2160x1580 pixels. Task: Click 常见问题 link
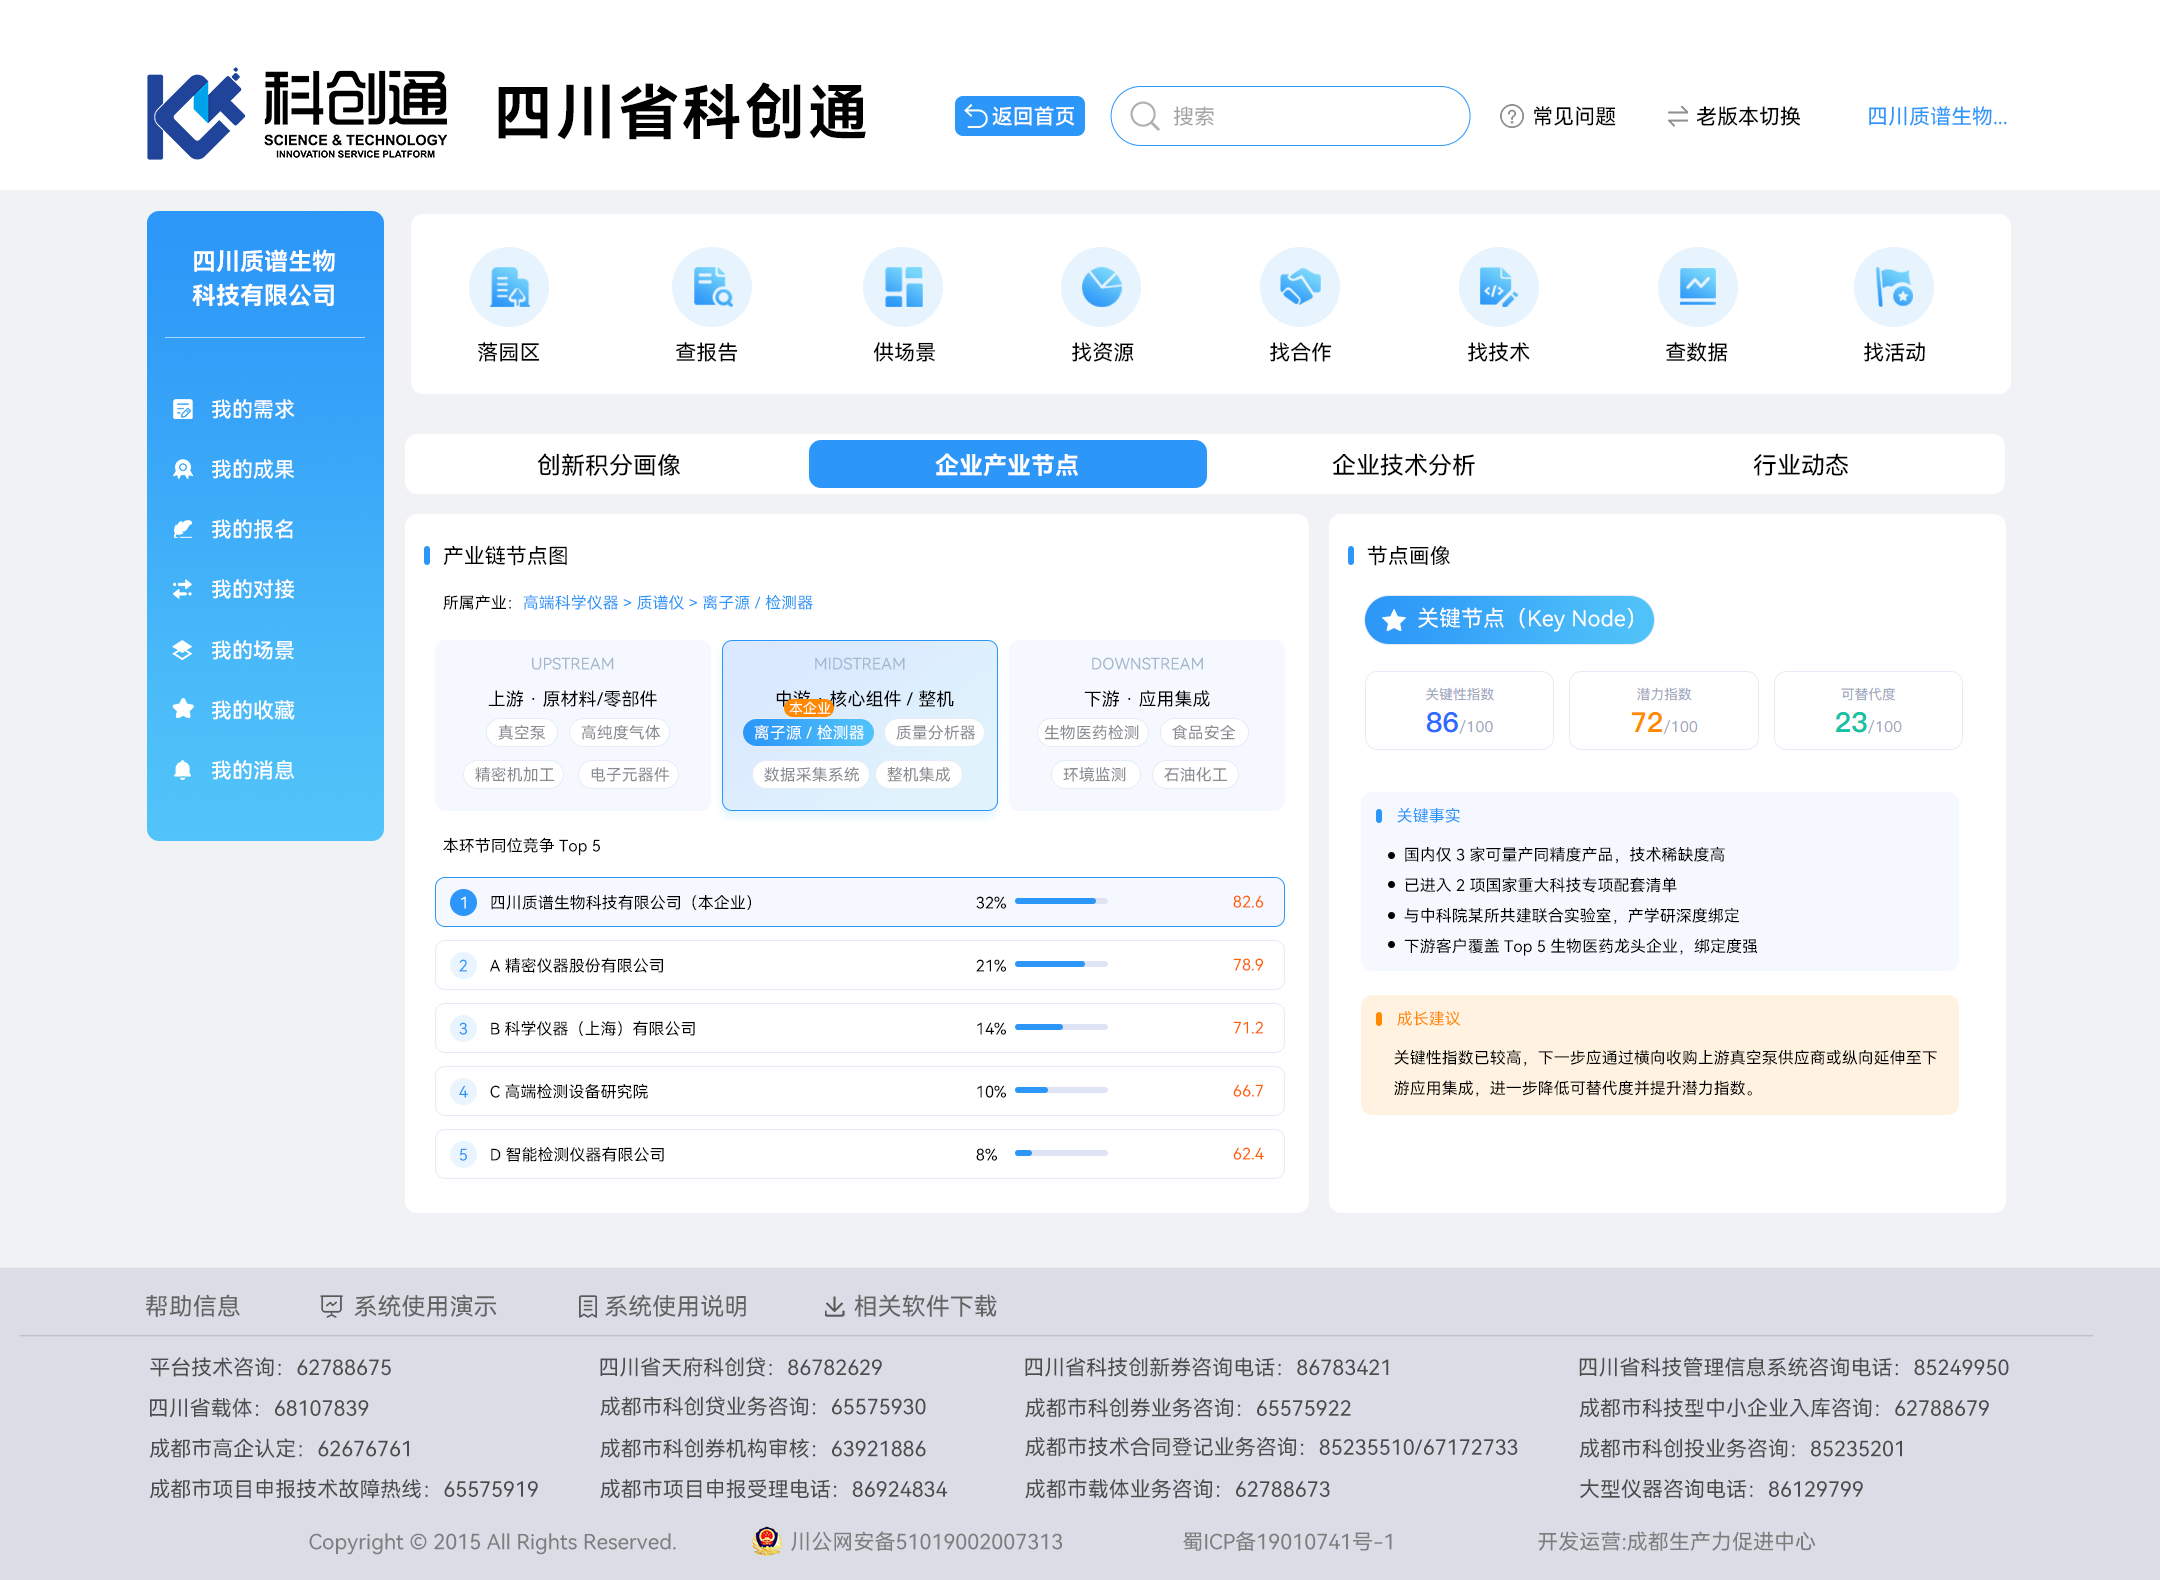pyautogui.click(x=1559, y=116)
